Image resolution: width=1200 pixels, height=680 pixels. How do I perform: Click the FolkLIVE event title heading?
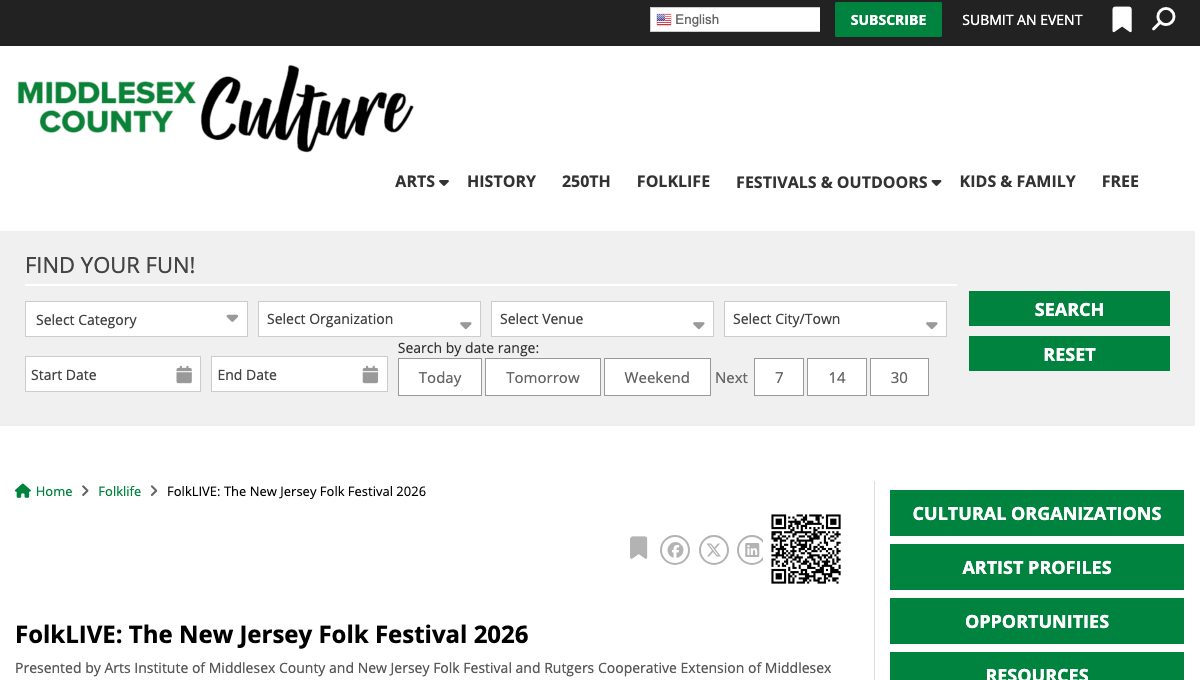pyautogui.click(x=272, y=634)
